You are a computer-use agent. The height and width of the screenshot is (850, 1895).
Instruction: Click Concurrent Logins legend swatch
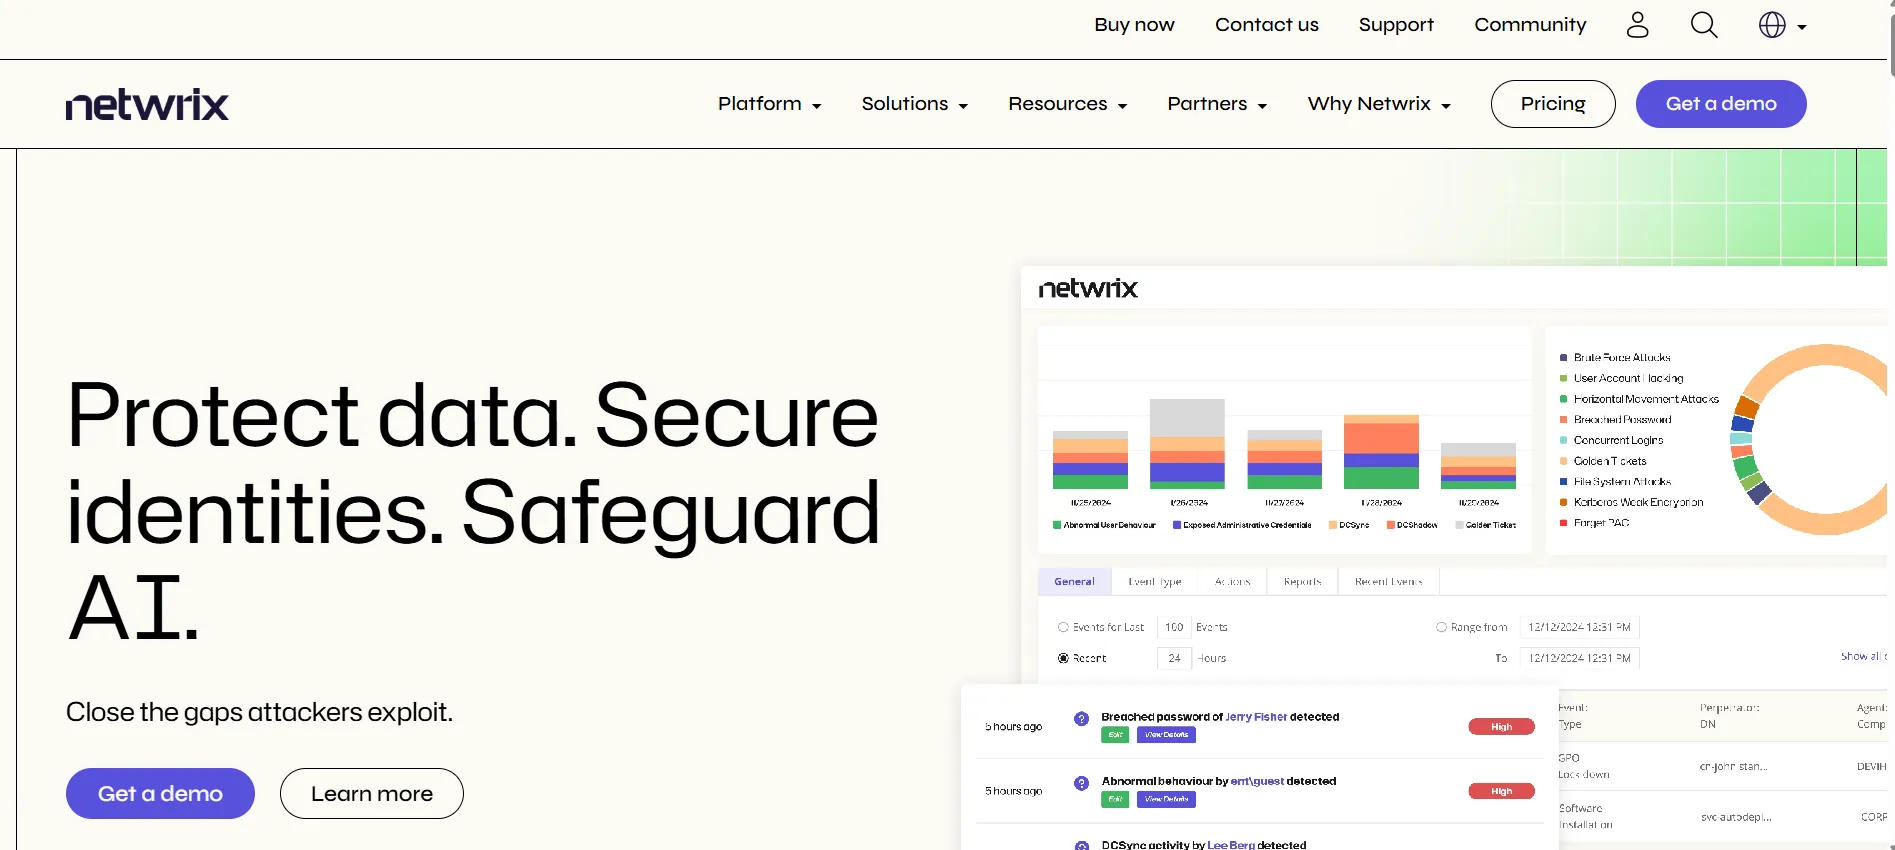coord(1563,440)
